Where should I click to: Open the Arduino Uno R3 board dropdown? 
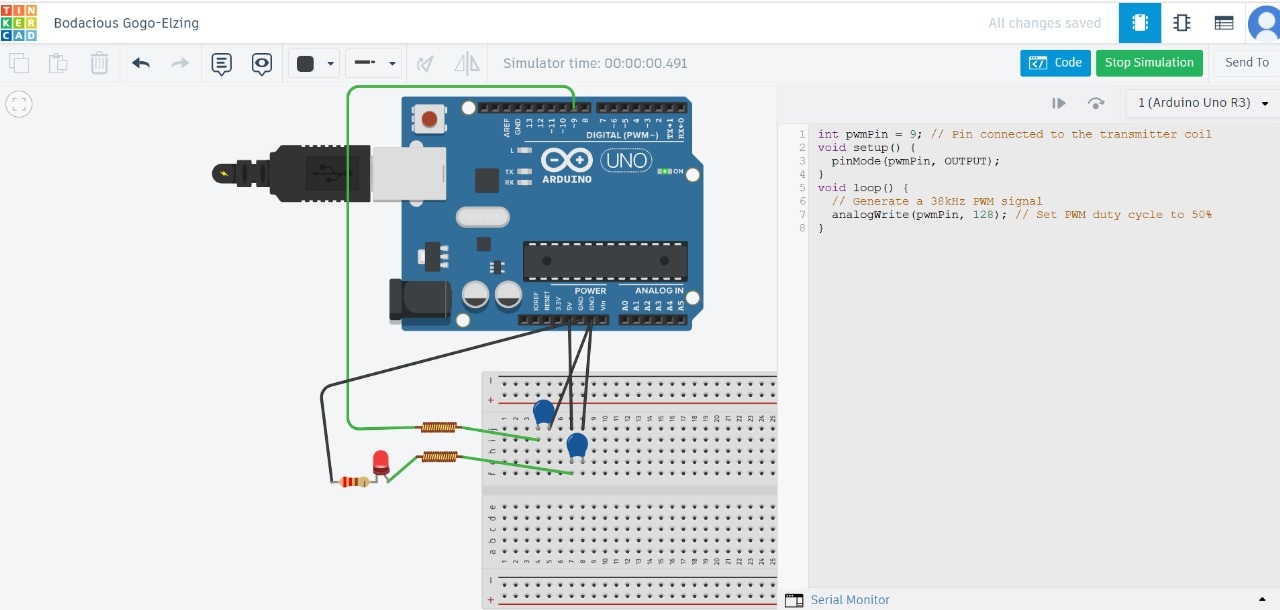(1203, 103)
